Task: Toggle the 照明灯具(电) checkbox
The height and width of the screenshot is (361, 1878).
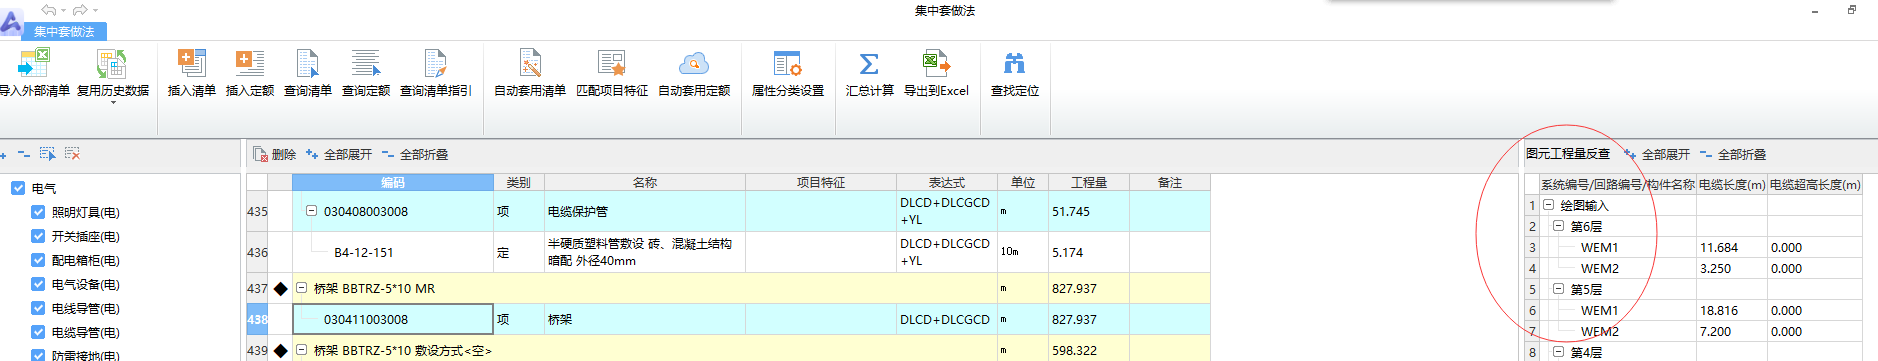Action: [x=38, y=212]
